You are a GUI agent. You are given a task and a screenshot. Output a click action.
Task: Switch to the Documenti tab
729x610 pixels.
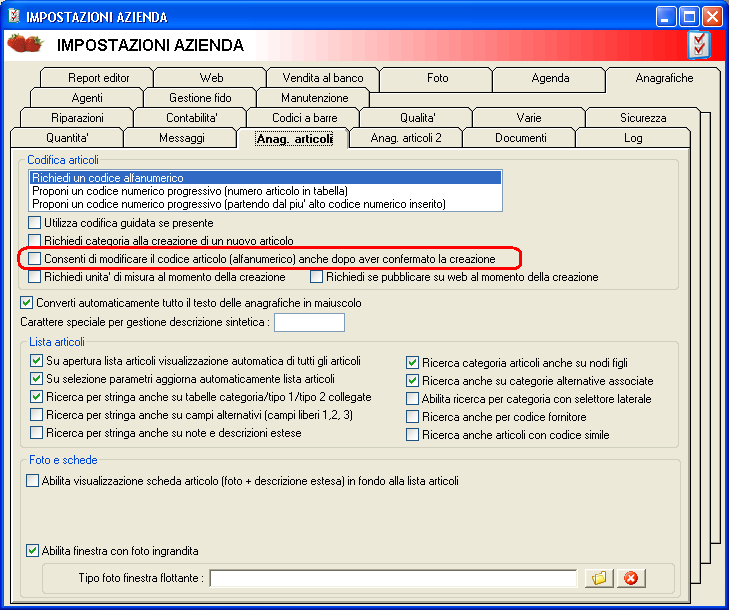pyautogui.click(x=520, y=138)
